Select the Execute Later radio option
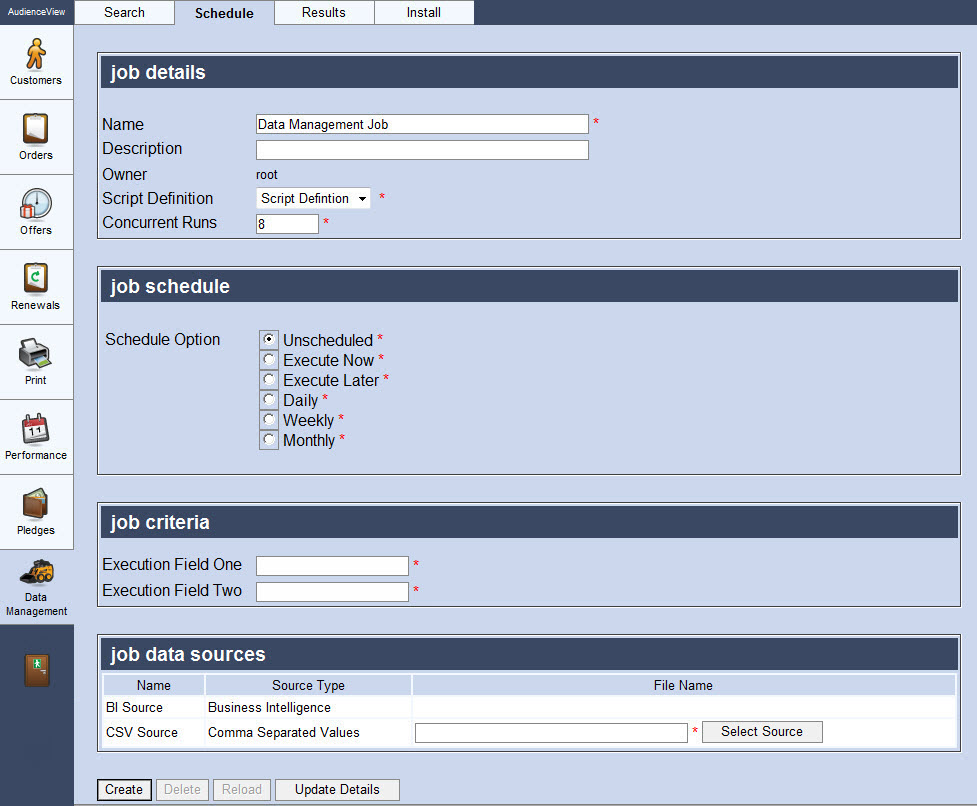977x806 pixels. [269, 379]
